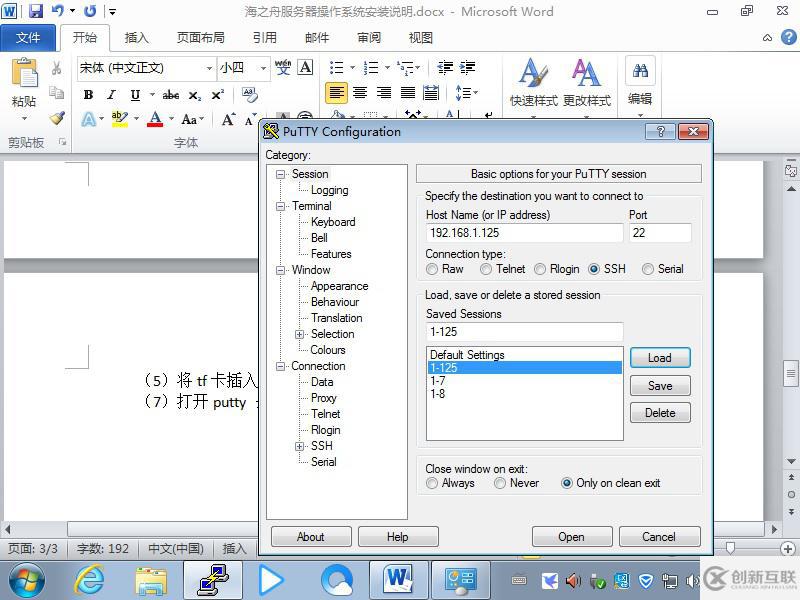Open the font name dropdown

[x=209, y=68]
